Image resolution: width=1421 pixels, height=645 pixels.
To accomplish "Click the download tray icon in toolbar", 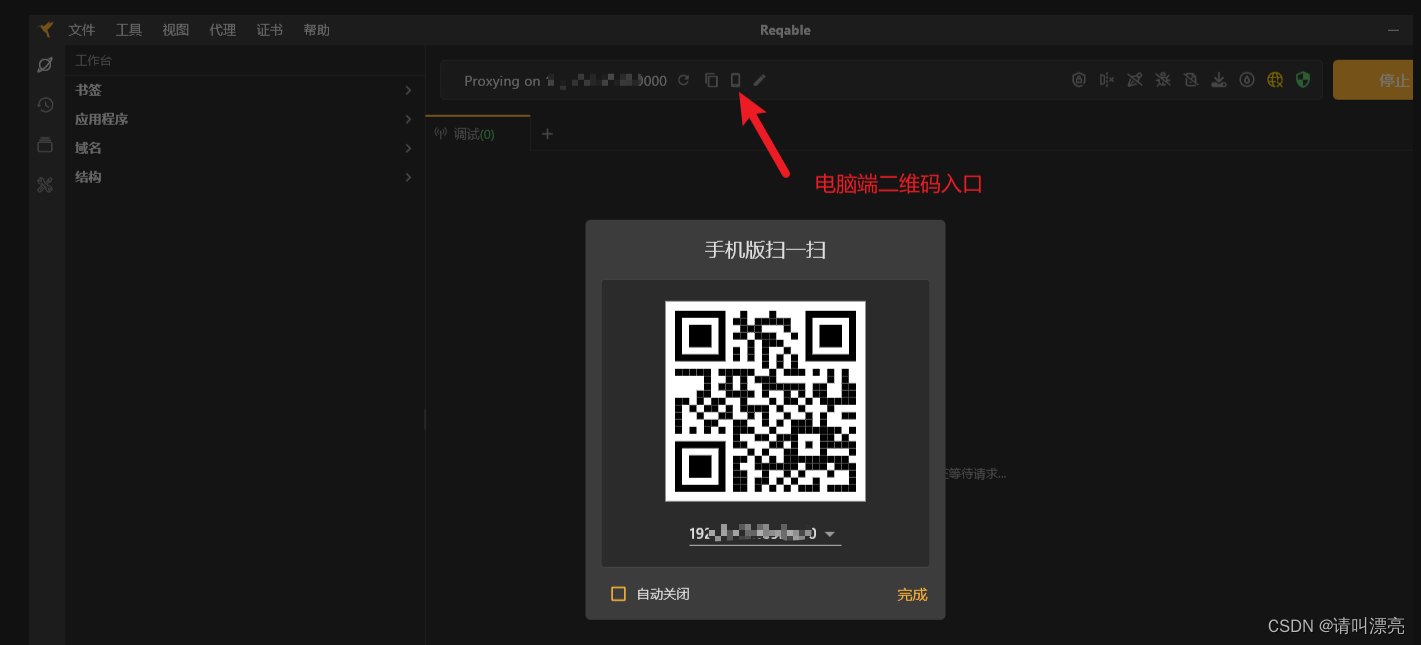I will 1219,80.
